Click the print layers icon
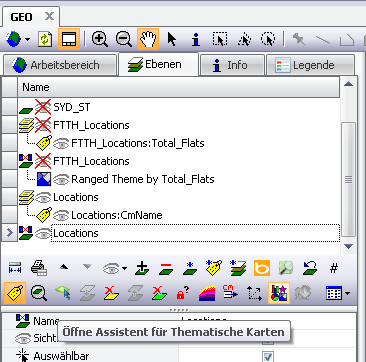Viewport: 366px width, 362px height. 39,268
